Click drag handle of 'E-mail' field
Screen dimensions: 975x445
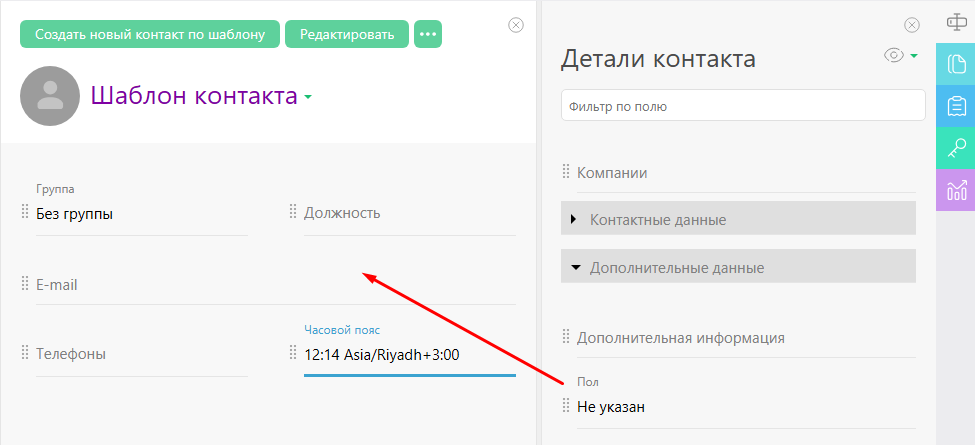pyautogui.click(x=25, y=284)
